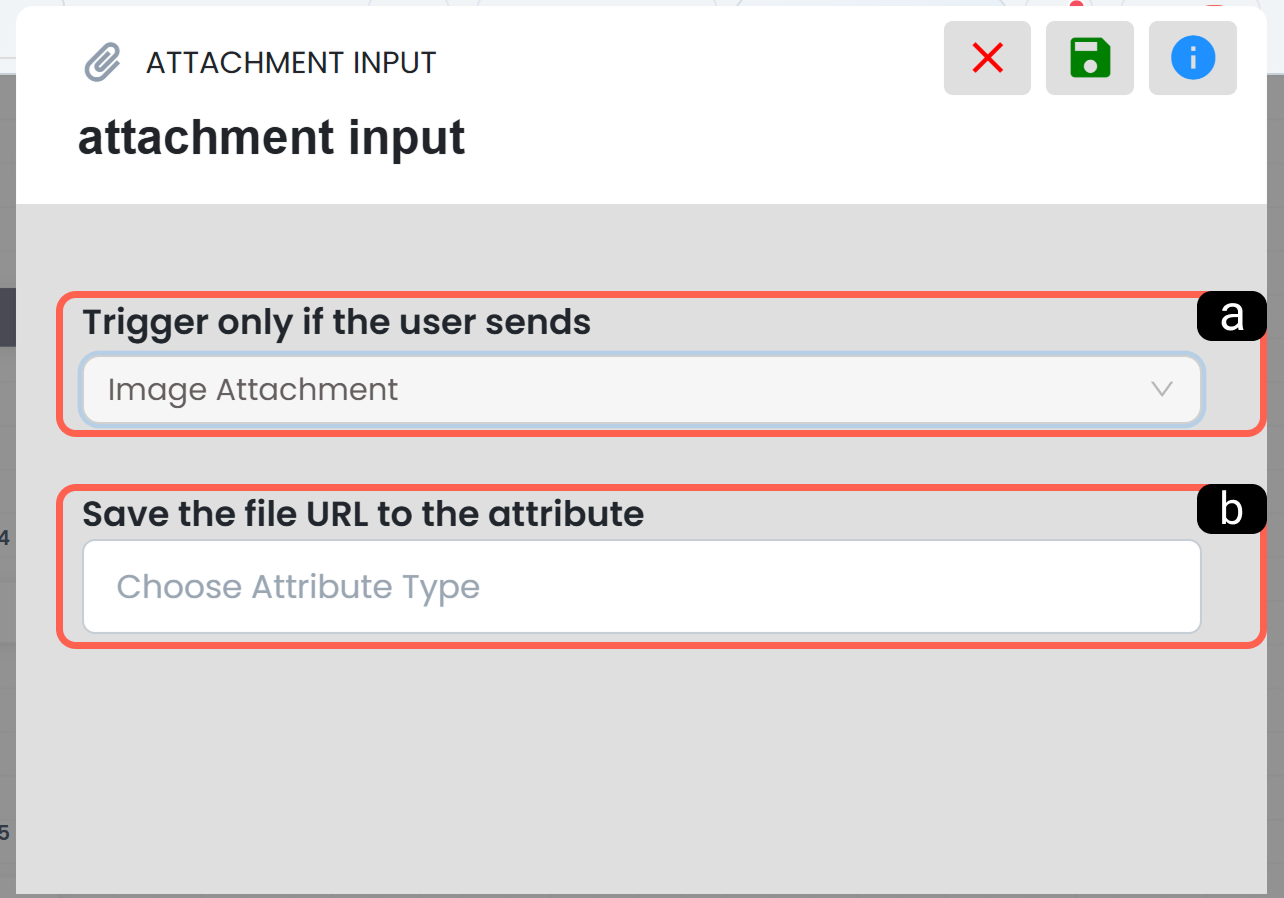Click the 'Trigger only if the user sends' label
Viewport: 1284px width, 898px height.
(x=337, y=322)
